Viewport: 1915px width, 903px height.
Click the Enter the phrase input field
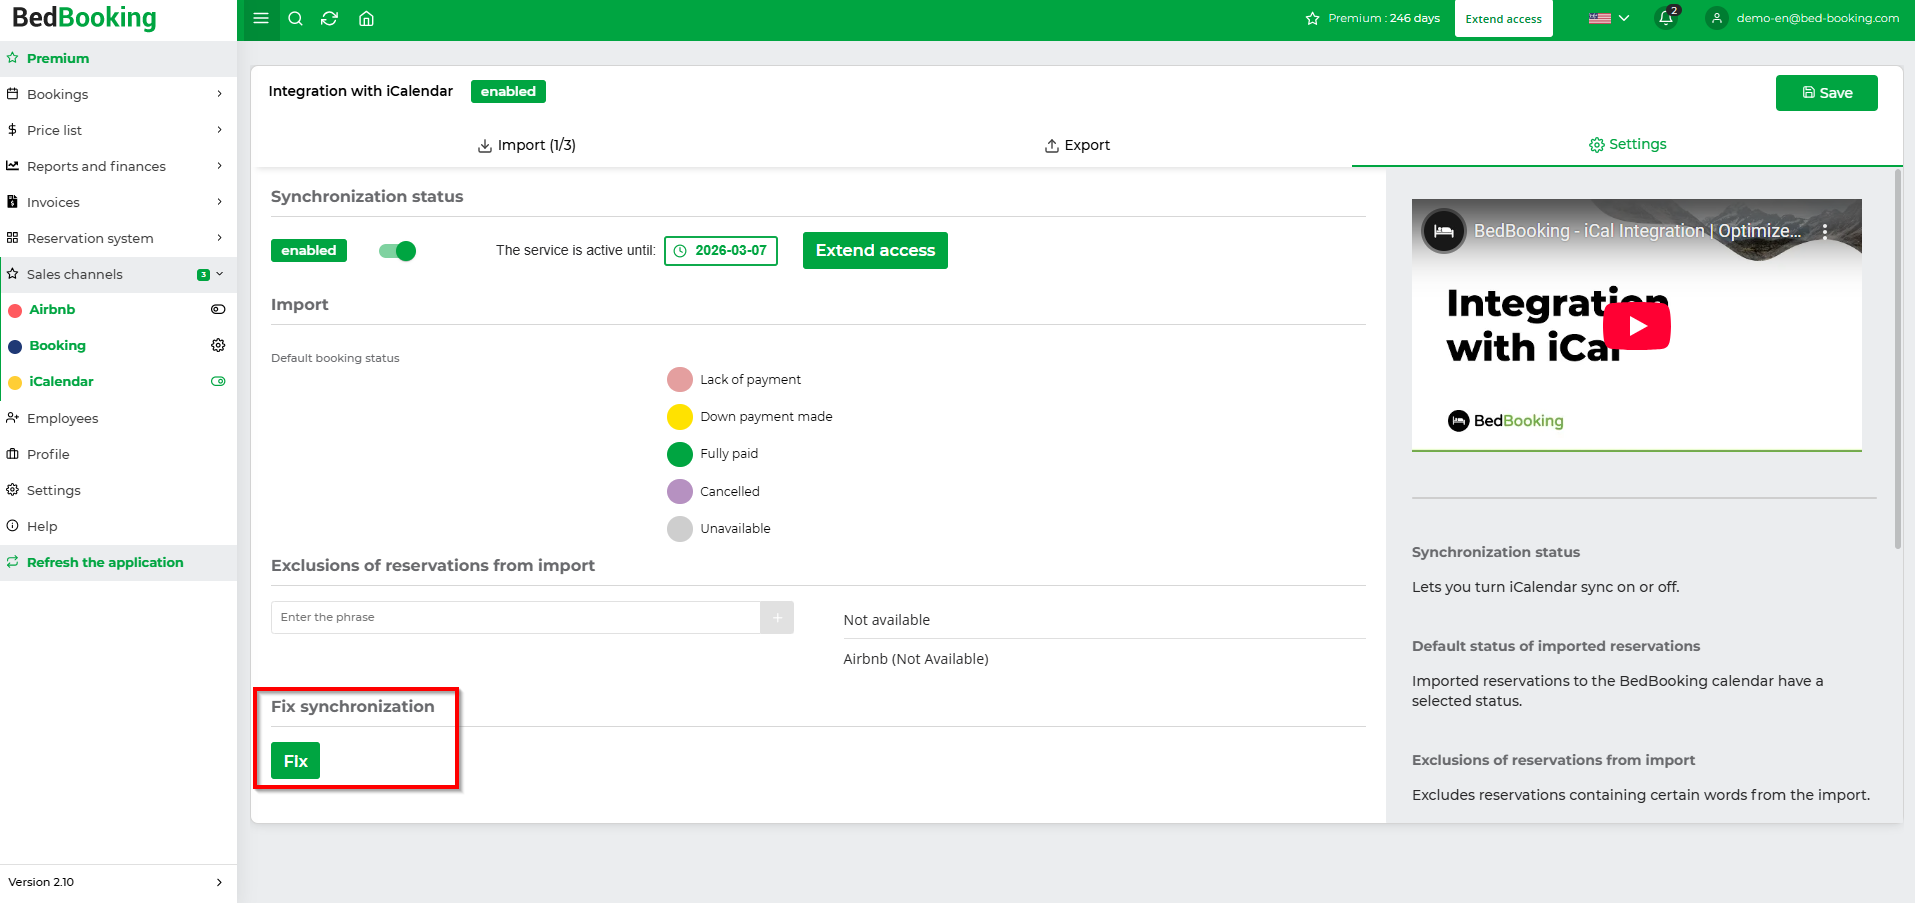pos(516,618)
